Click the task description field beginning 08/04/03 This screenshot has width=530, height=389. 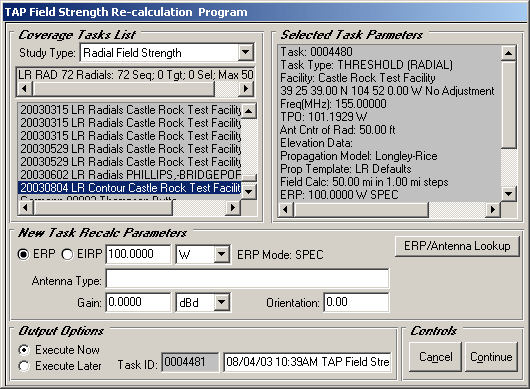(x=307, y=362)
